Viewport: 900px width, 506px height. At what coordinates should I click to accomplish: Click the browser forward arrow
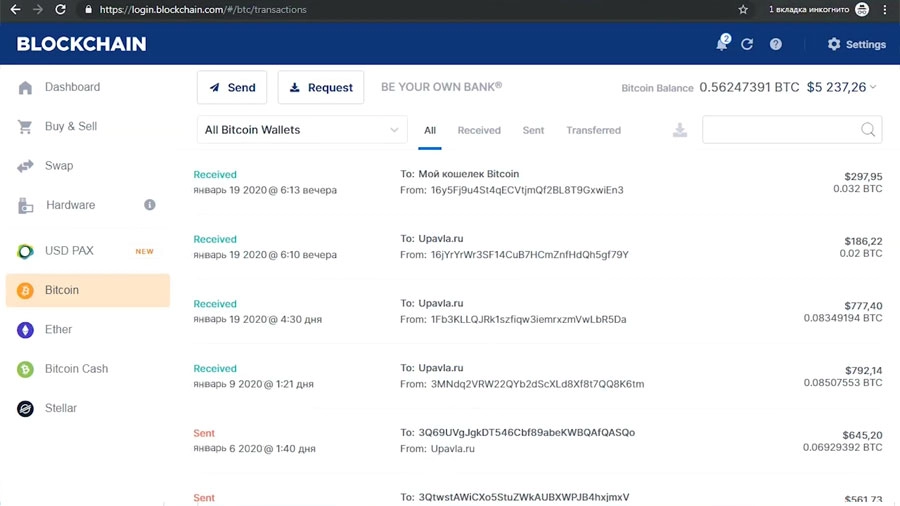tap(38, 9)
